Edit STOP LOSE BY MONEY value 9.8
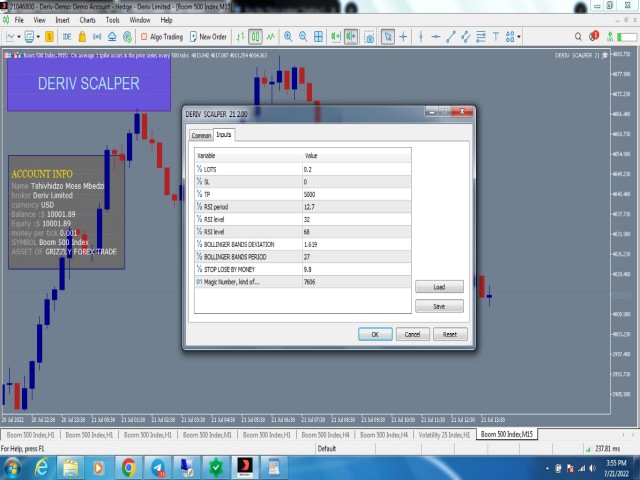 pos(356,269)
